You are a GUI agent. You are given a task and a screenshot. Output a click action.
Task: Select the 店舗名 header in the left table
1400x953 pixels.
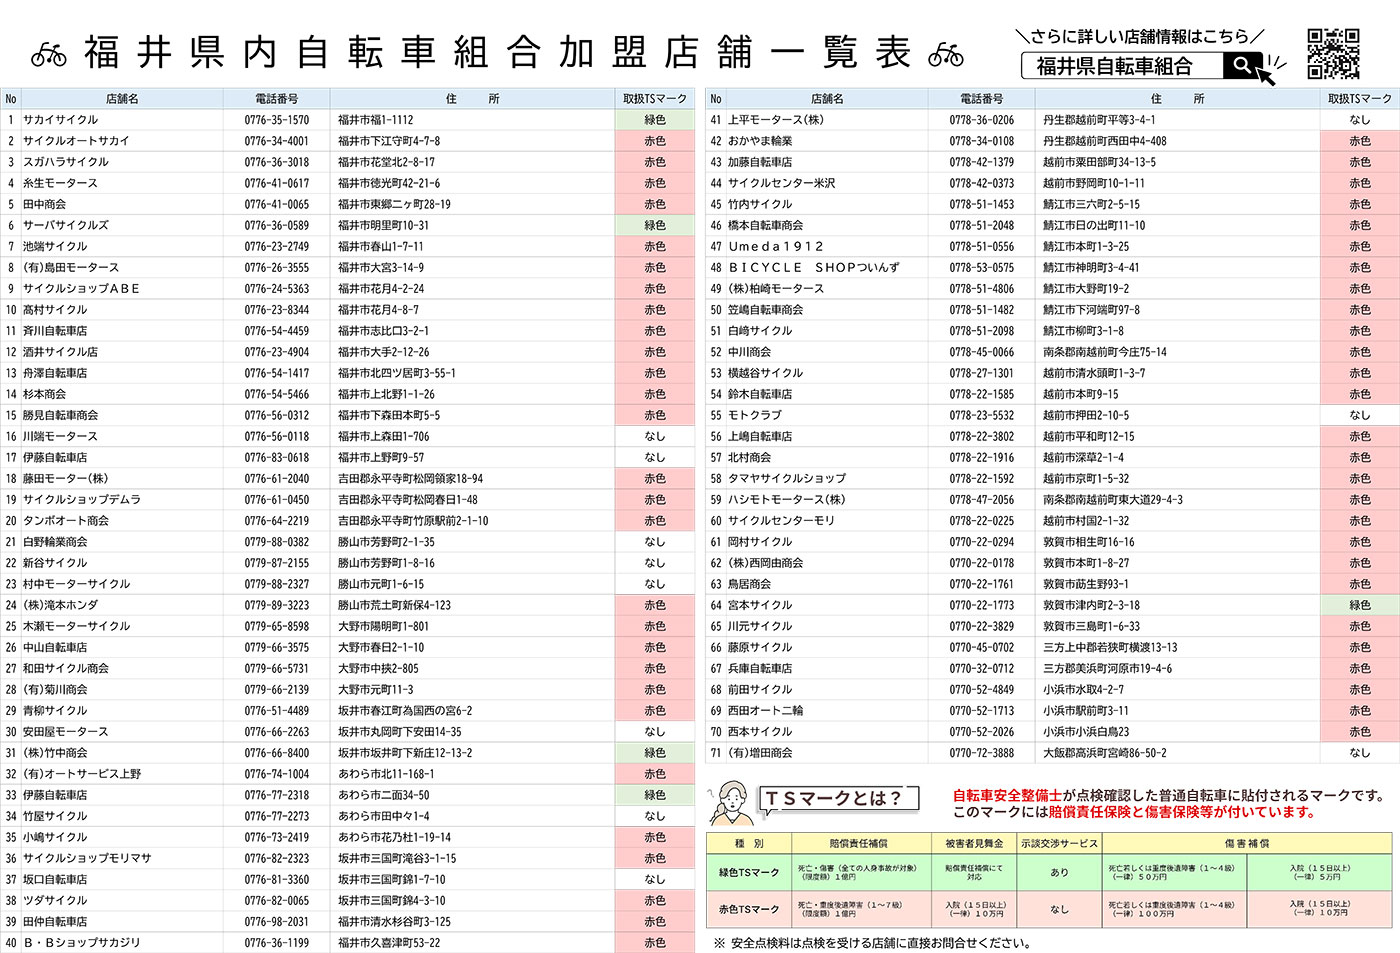(122, 99)
